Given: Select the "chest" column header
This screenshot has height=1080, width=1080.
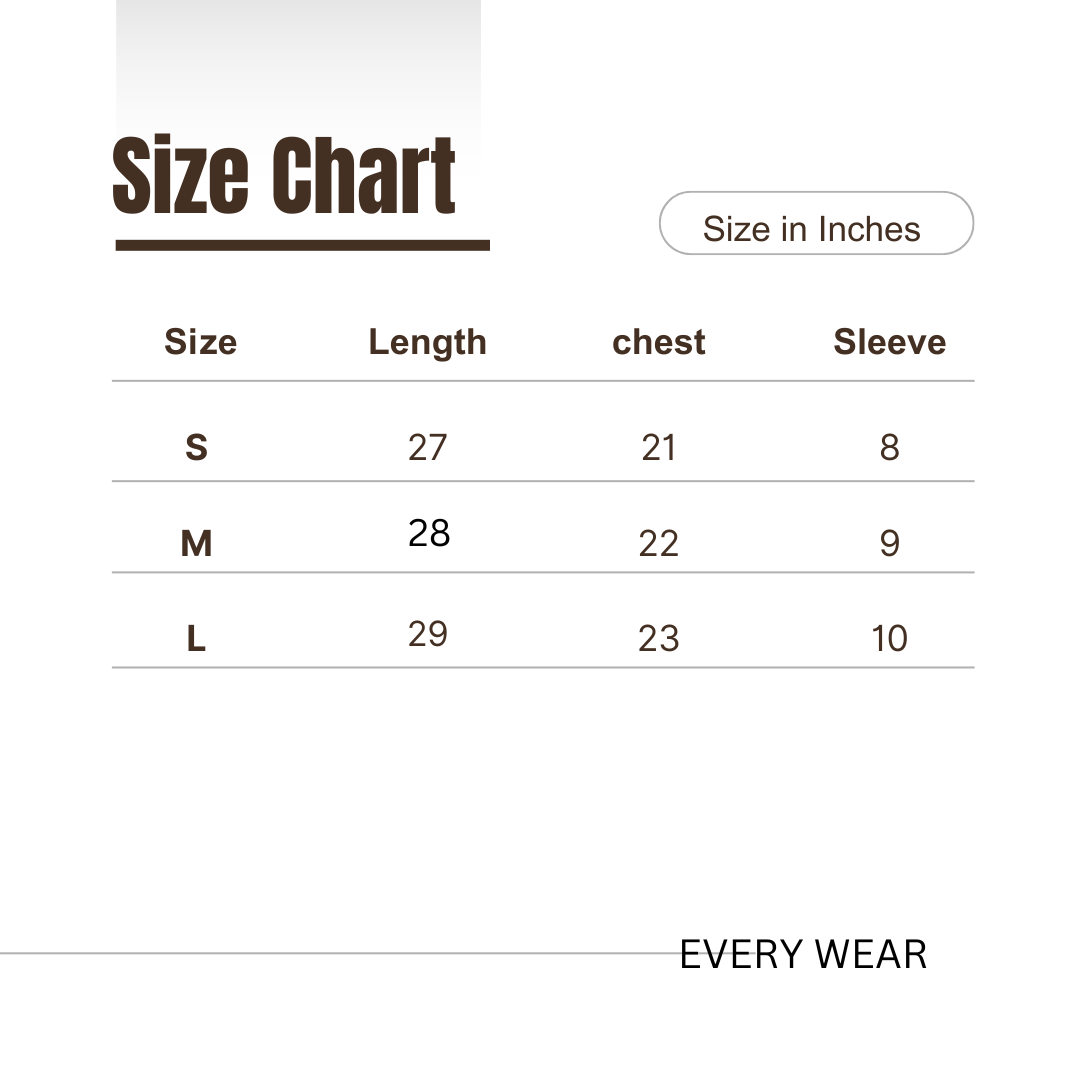Looking at the screenshot, I should [x=658, y=342].
